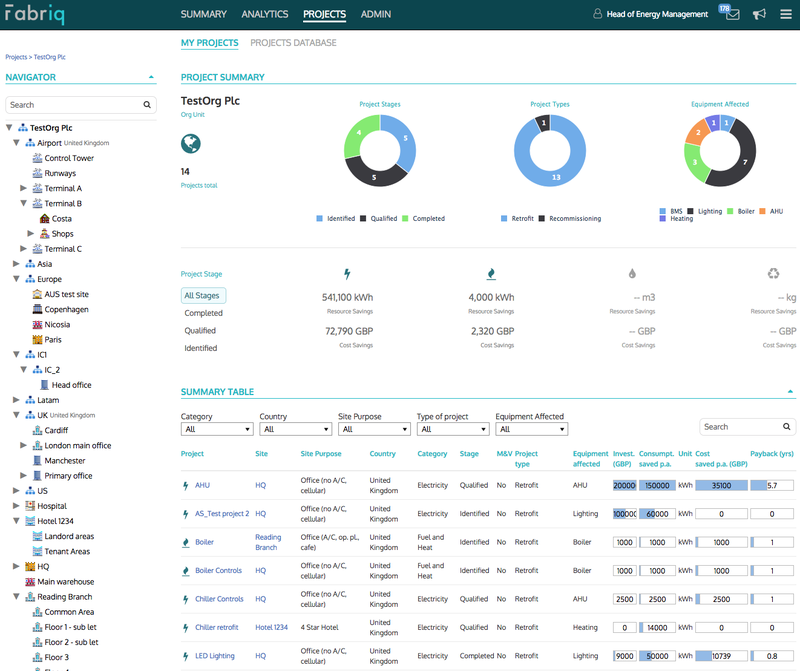
Task: Open the messages inbox envelope icon
Action: (733, 14)
